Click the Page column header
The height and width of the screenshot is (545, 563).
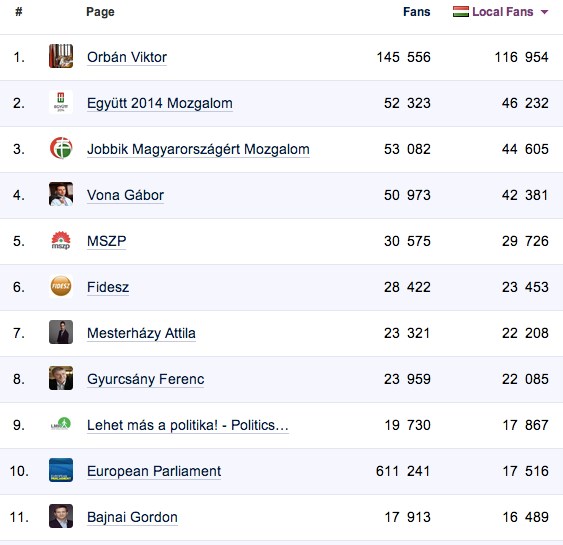[100, 12]
